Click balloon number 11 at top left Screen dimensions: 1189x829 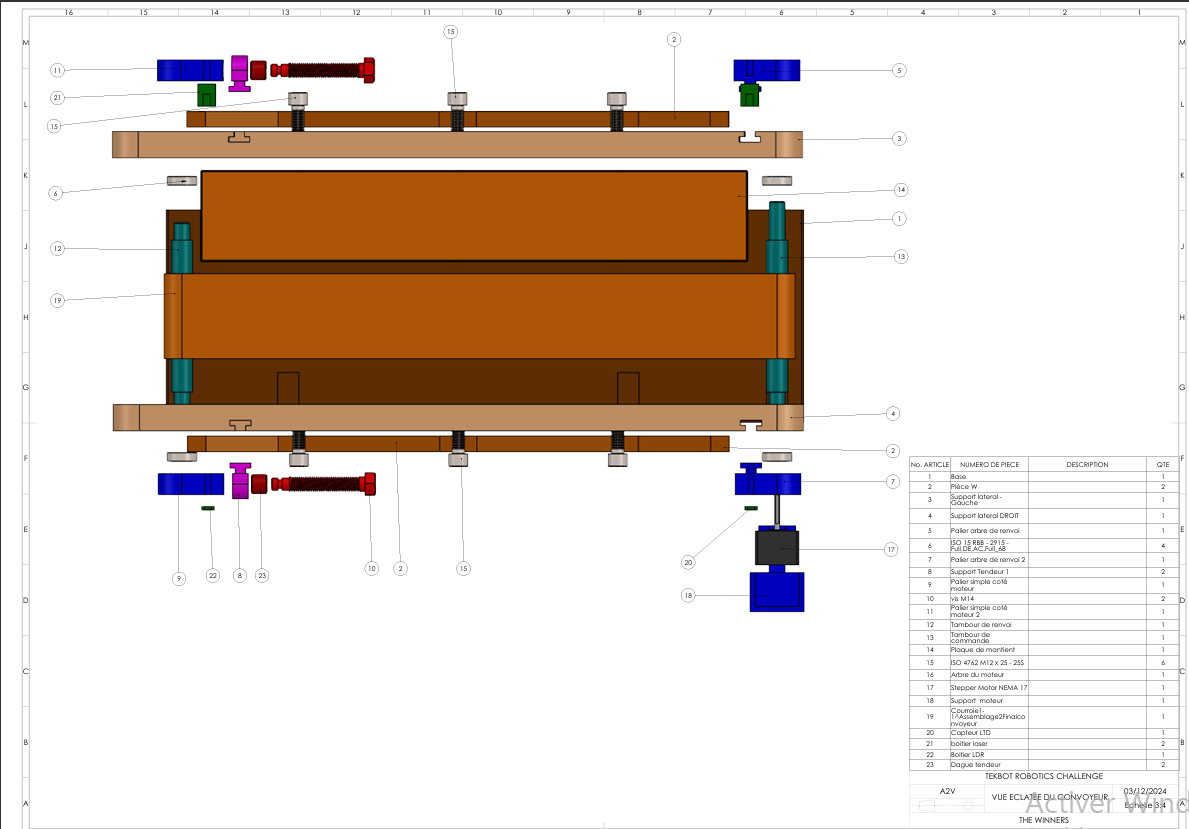click(x=58, y=71)
